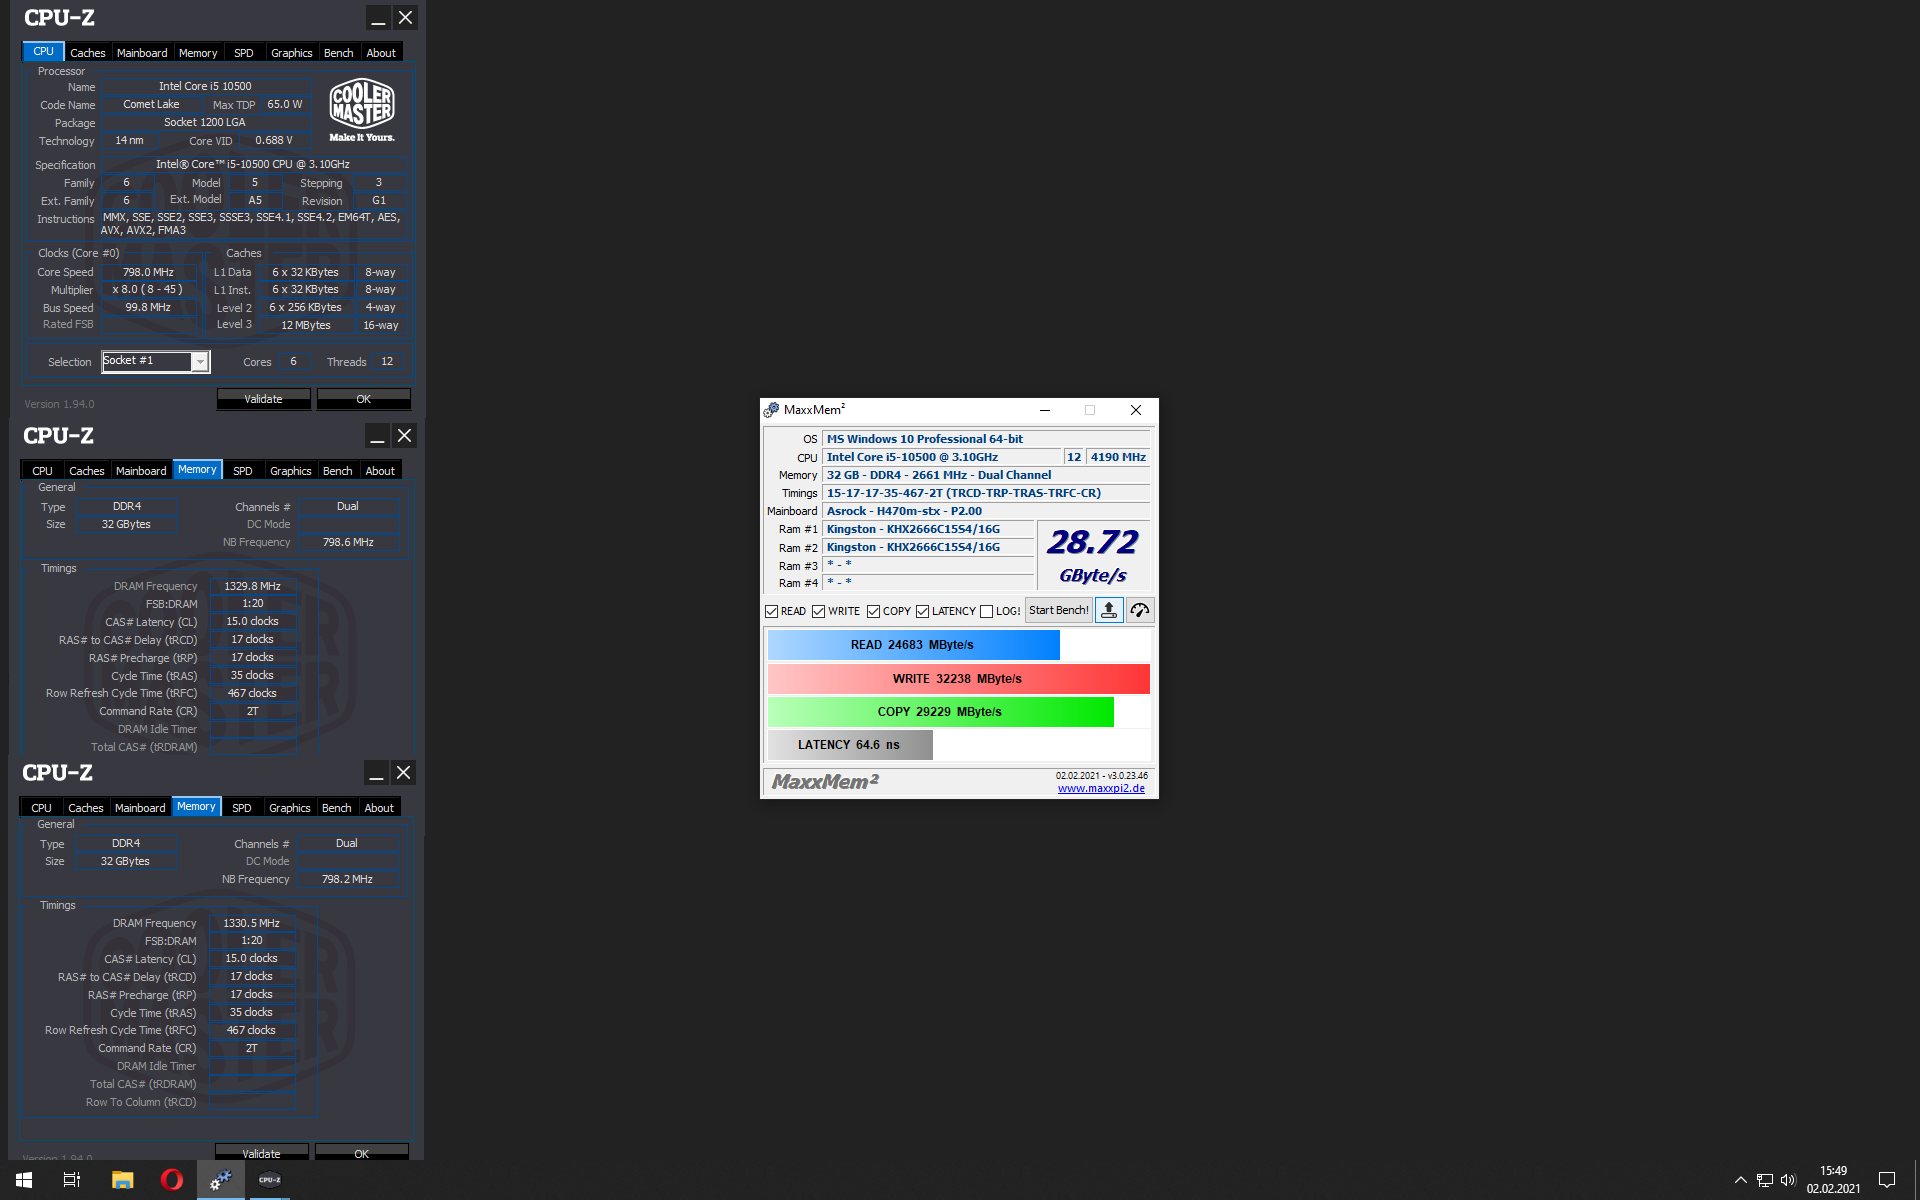This screenshot has width=1920, height=1200.
Task: Click the MaxxMem title bar app icon
Action: tap(771, 410)
